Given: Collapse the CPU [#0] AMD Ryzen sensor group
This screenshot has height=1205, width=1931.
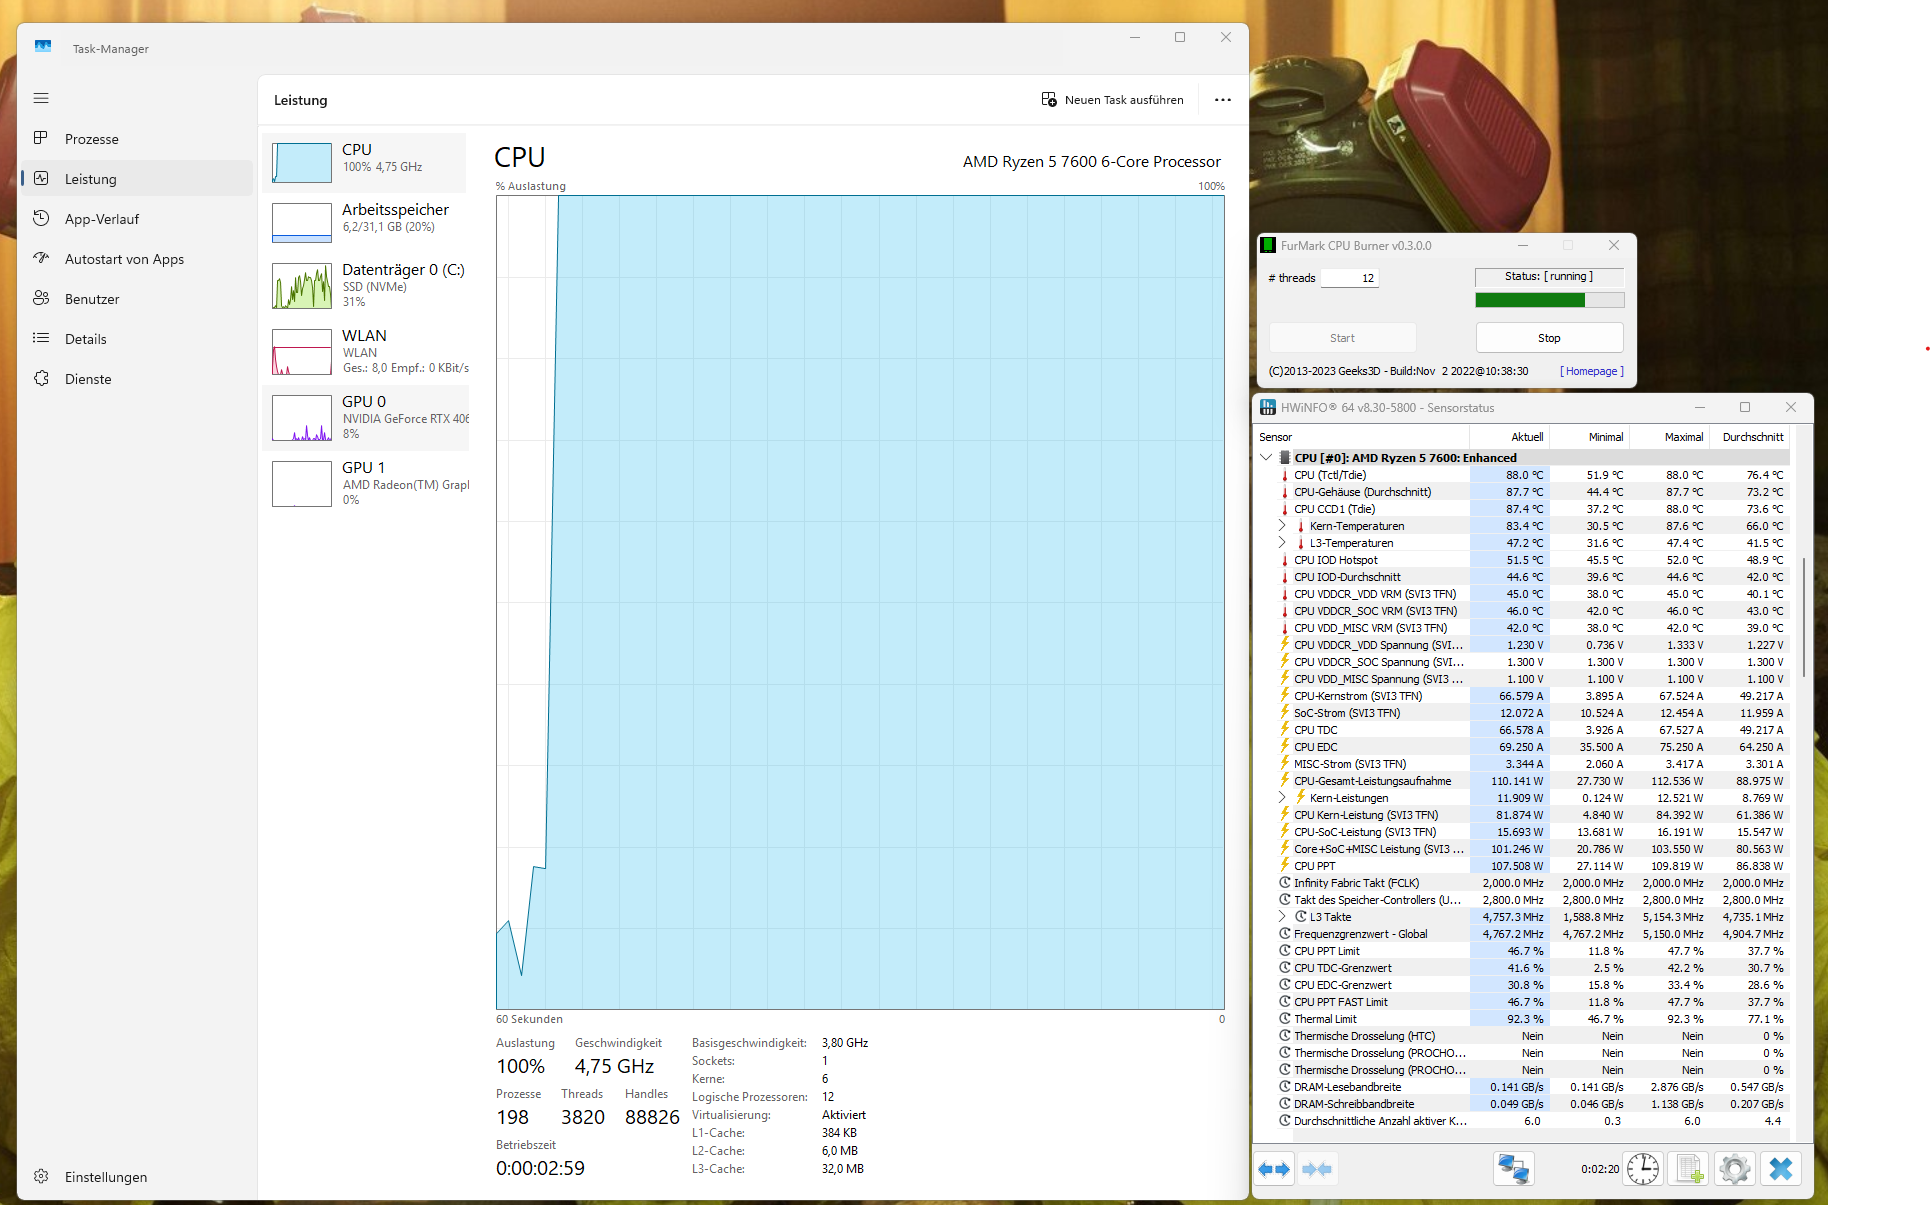Looking at the screenshot, I should click(x=1266, y=458).
